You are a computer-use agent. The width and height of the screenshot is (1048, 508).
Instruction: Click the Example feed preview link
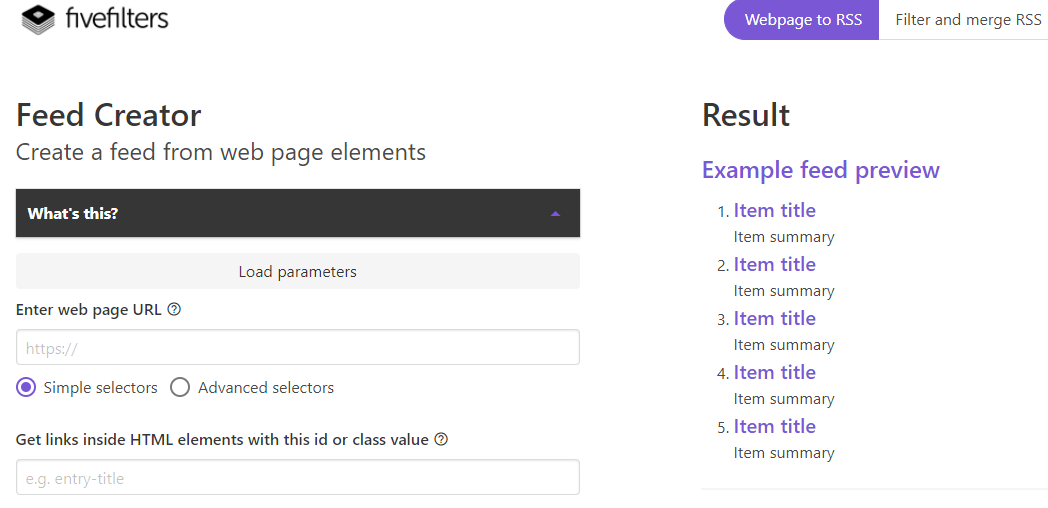coord(820,170)
